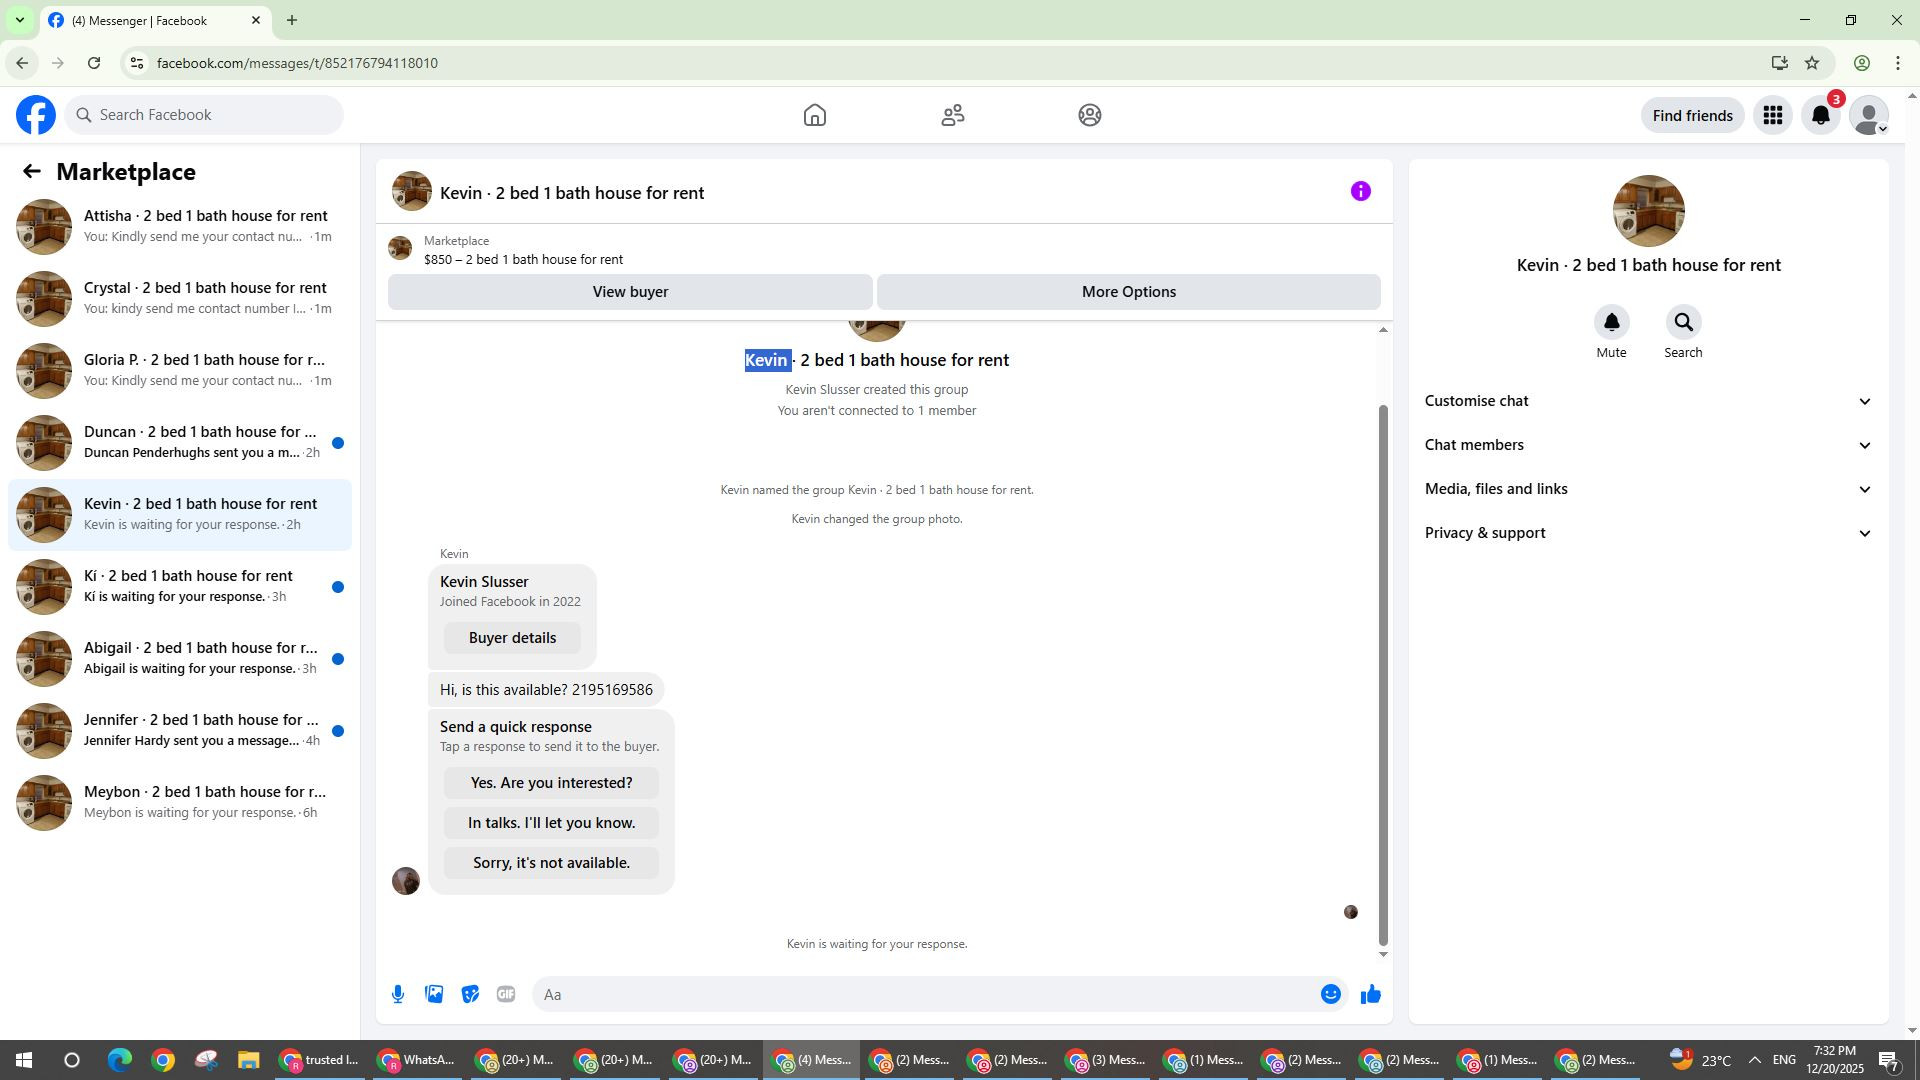The height and width of the screenshot is (1080, 1920).
Task: Expand the Media, files and links section
Action: coord(1647,489)
